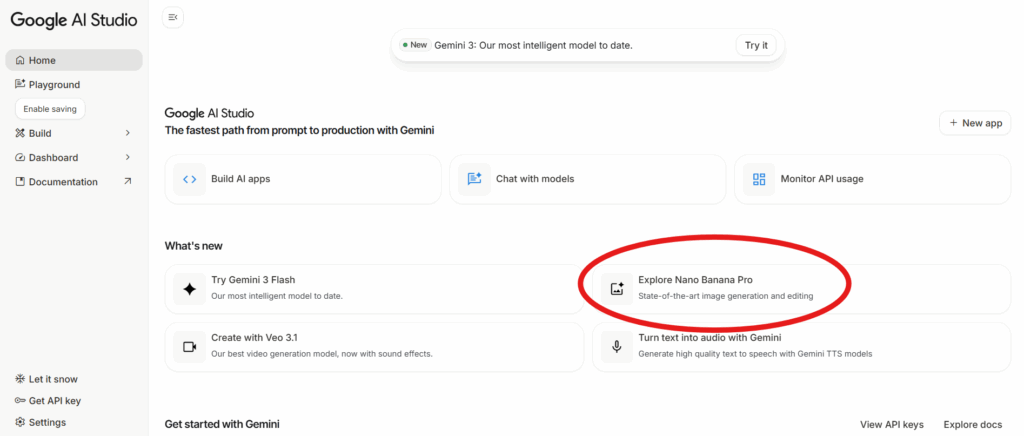The width and height of the screenshot is (1024, 436).
Task: Toggle the Let it snow effect
Action: coord(53,379)
